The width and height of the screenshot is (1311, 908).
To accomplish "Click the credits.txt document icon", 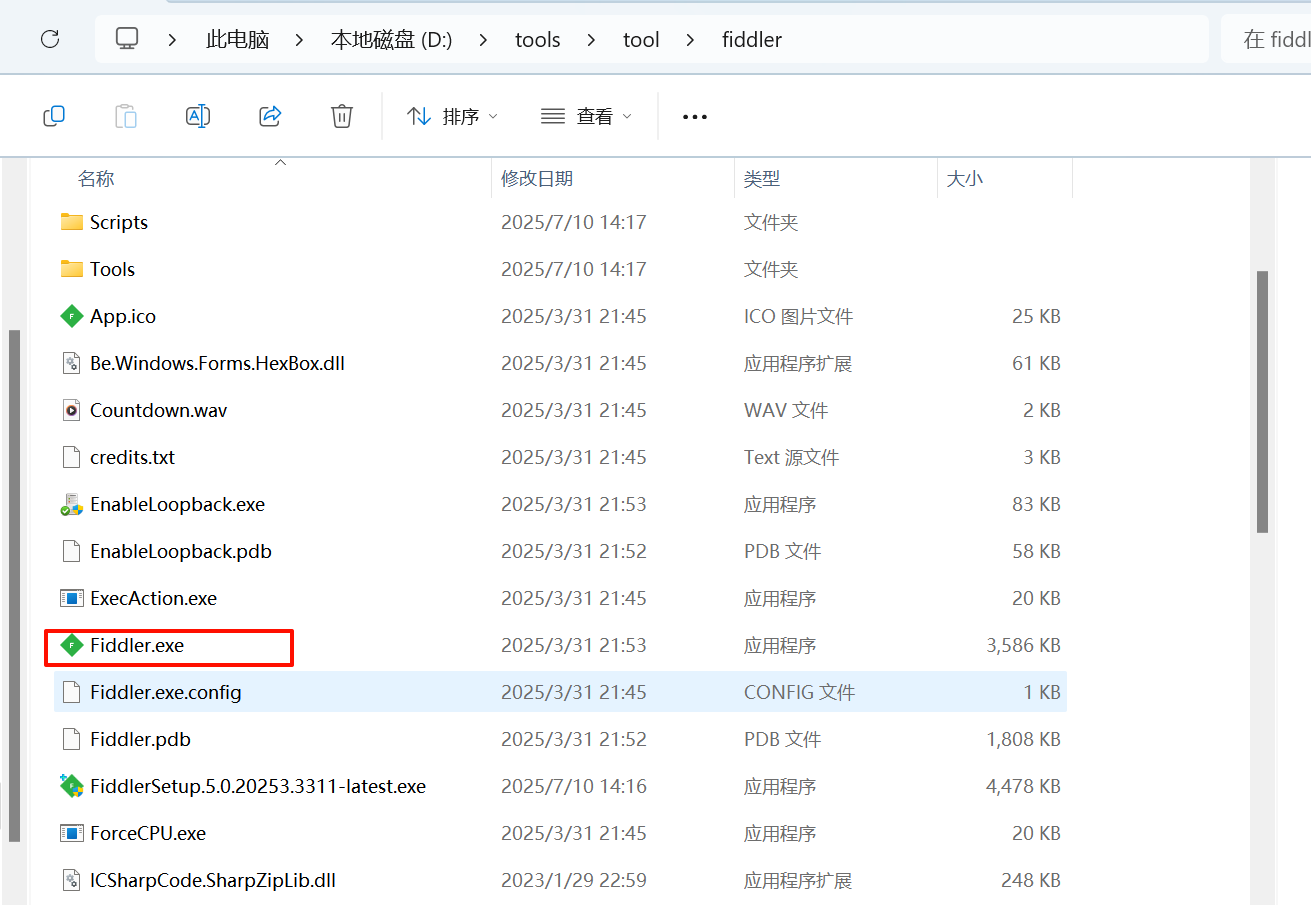I will (71, 457).
